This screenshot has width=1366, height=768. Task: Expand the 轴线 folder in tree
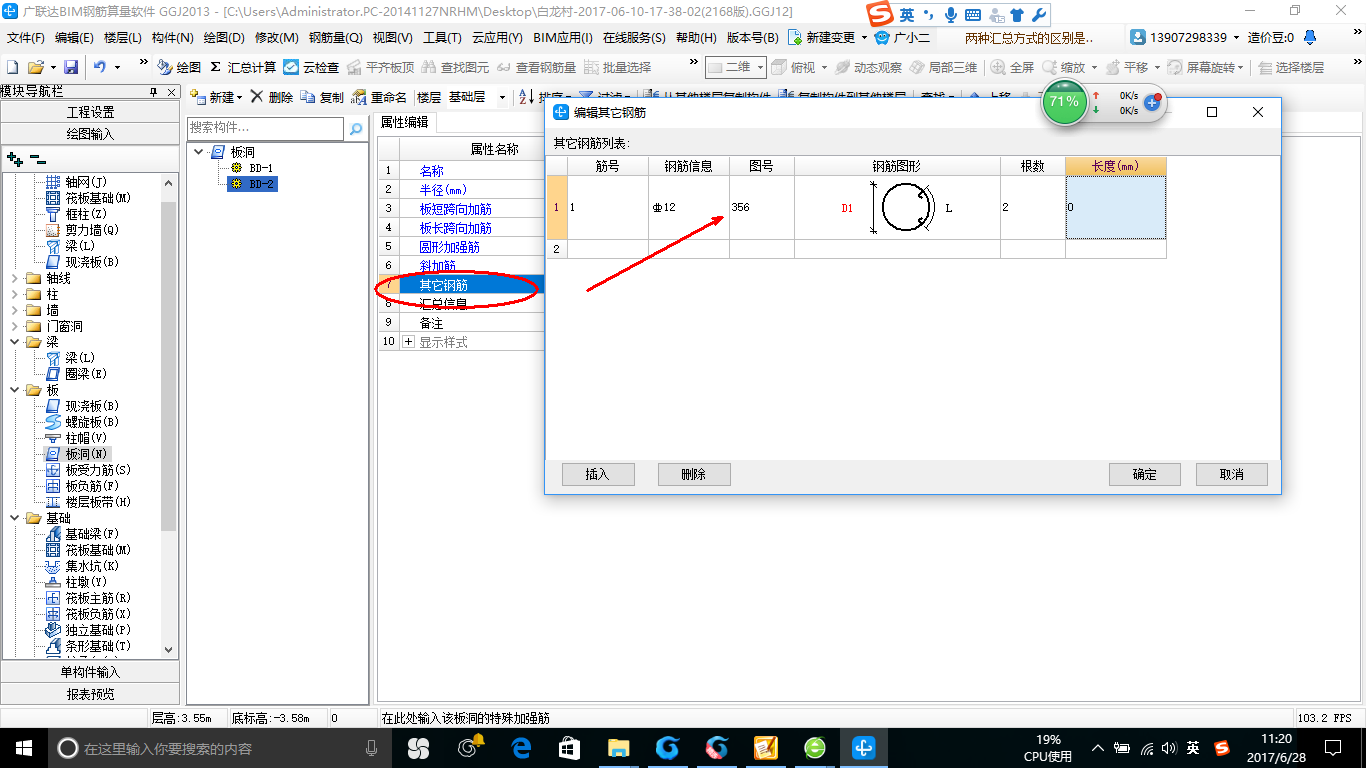coord(14,278)
